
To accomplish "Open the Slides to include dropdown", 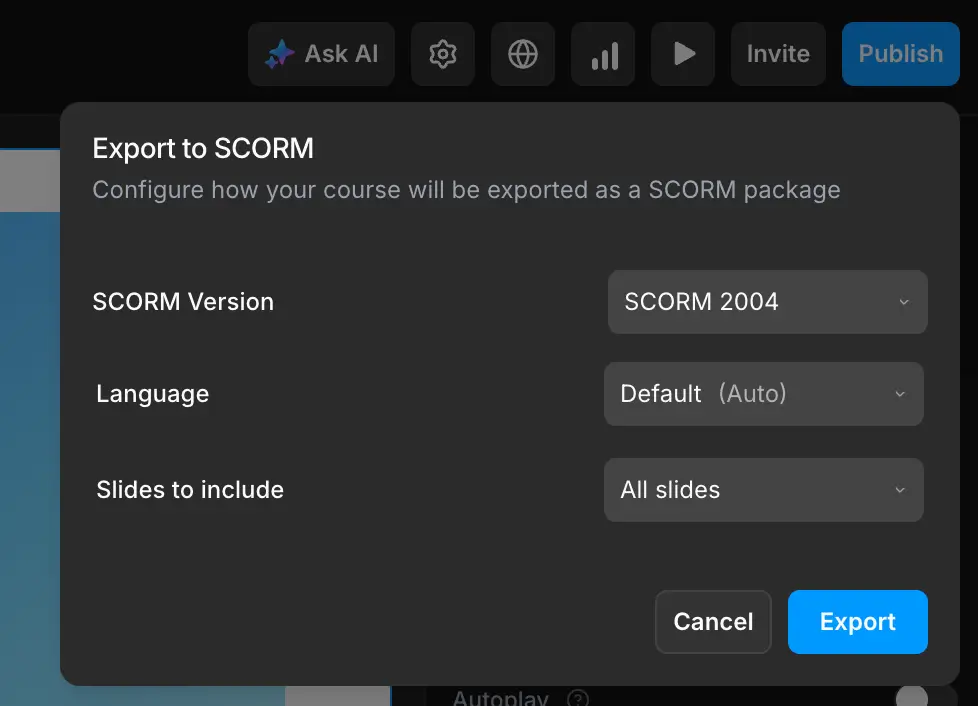I will [763, 490].
